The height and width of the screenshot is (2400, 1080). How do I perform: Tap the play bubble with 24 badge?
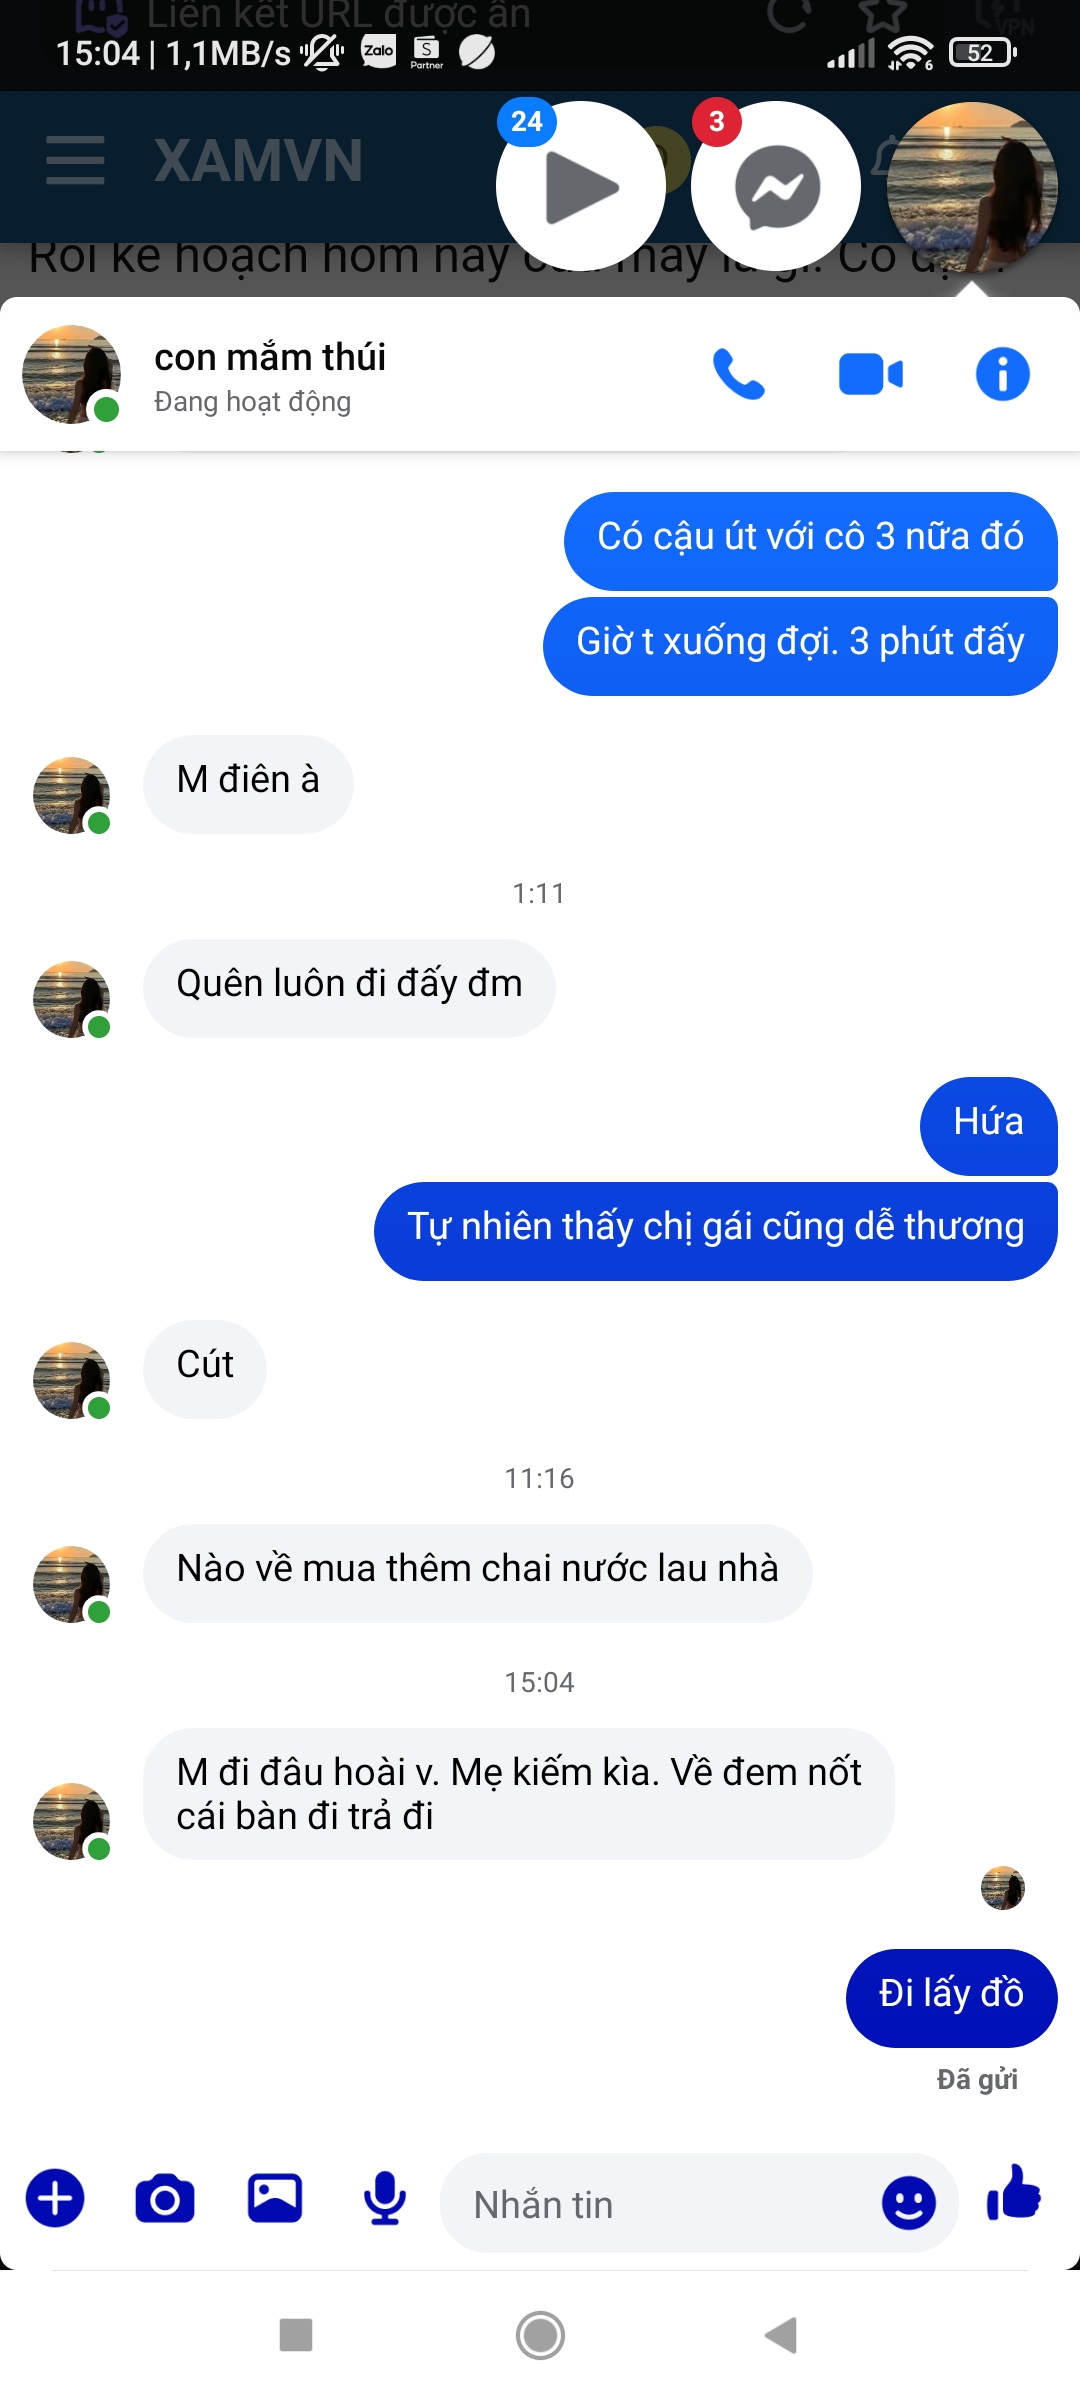point(581,187)
